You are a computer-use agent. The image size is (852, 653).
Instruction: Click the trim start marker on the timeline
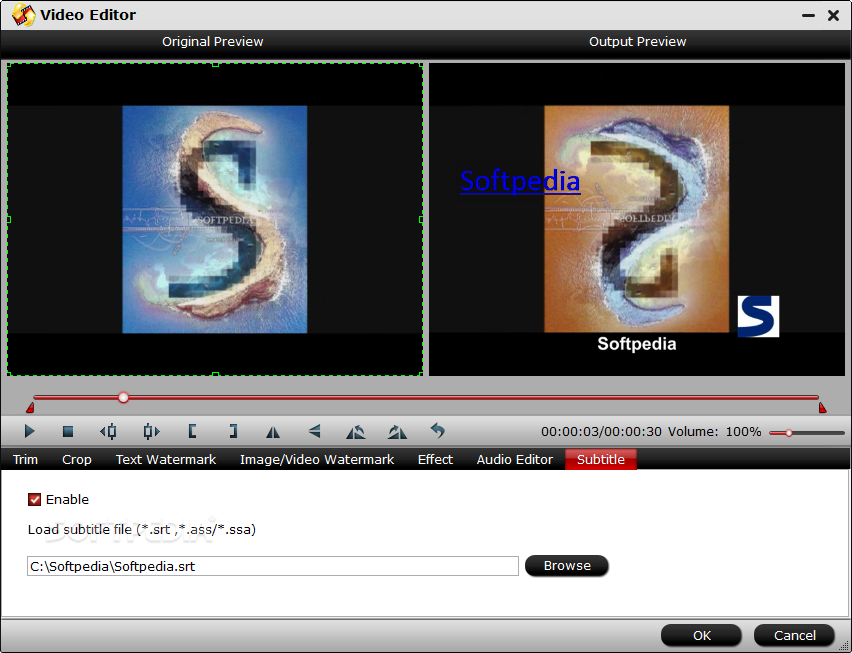tap(30, 407)
